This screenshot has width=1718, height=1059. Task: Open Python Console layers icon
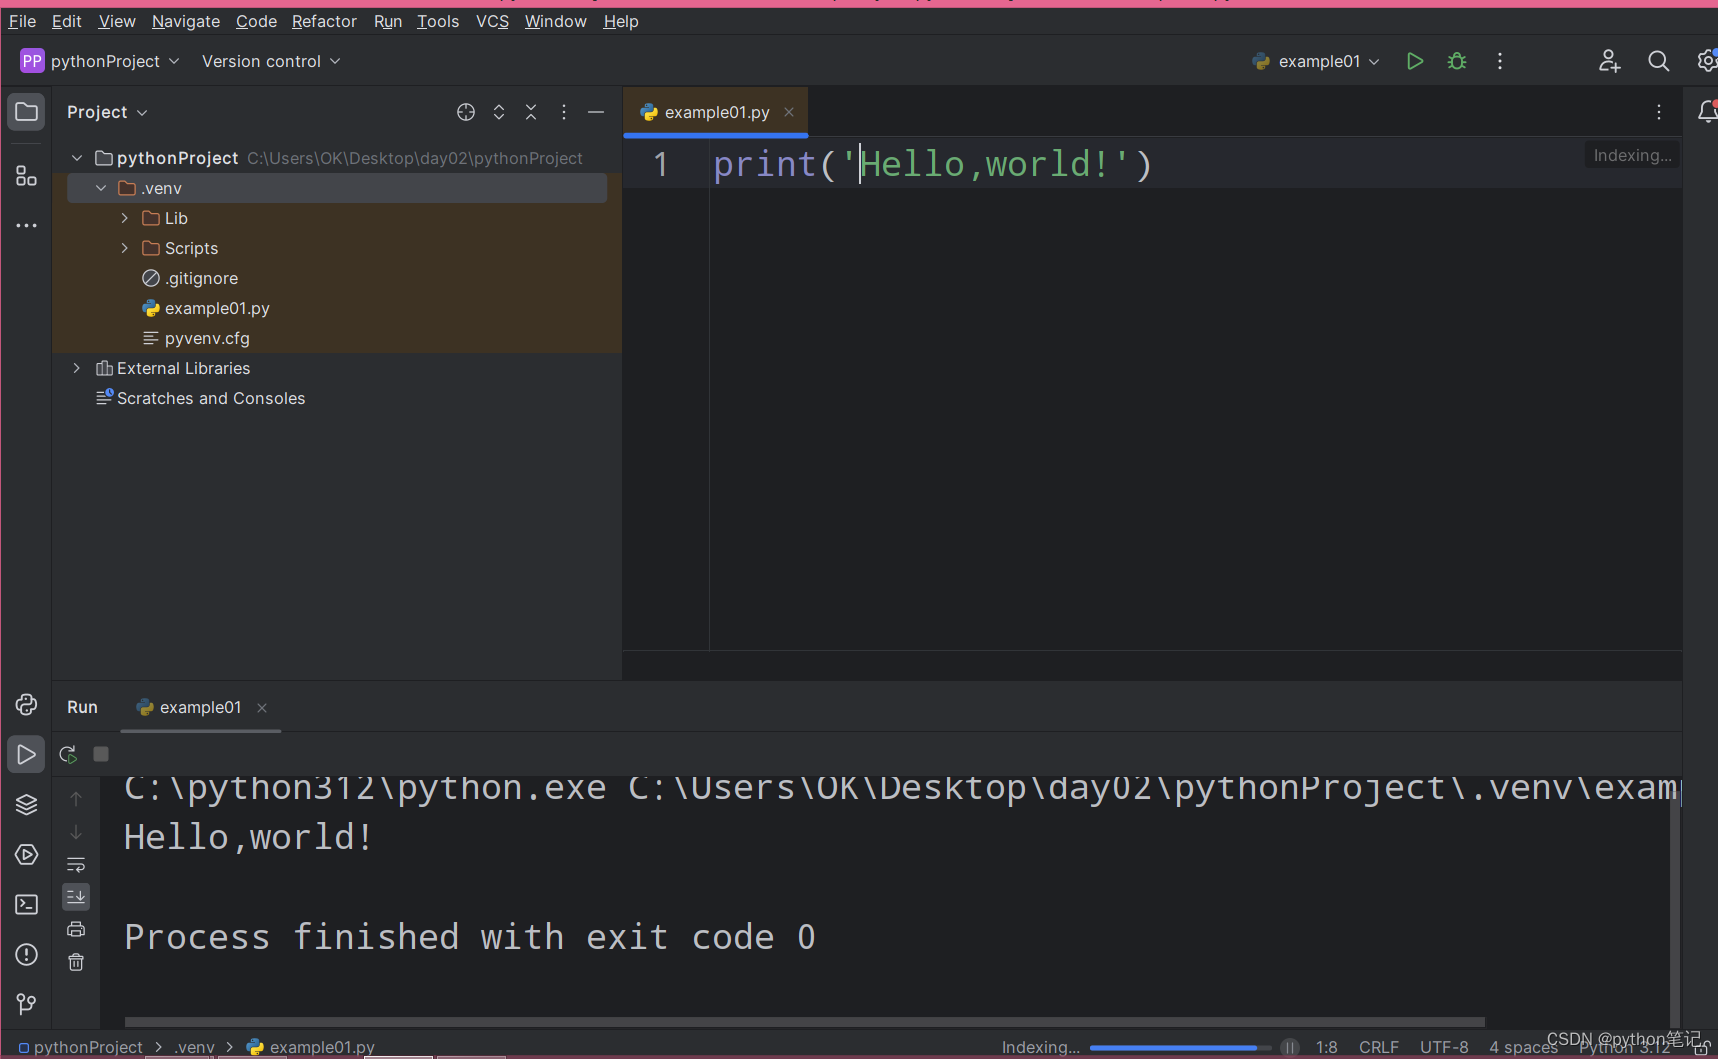click(x=26, y=805)
